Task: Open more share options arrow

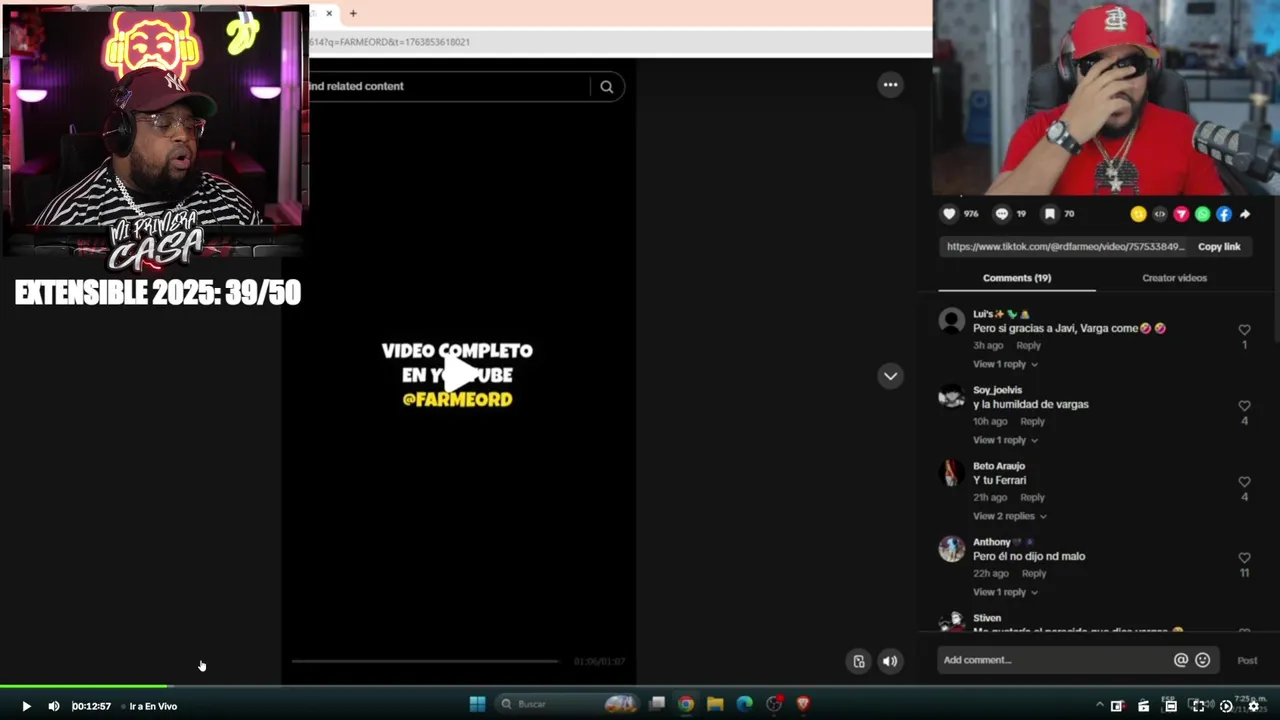Action: 1245,214
